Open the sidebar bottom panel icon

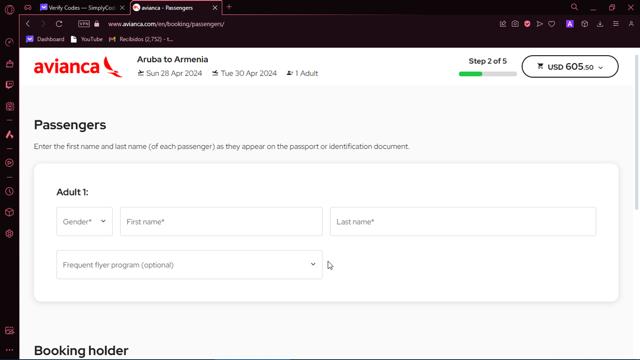(9, 331)
